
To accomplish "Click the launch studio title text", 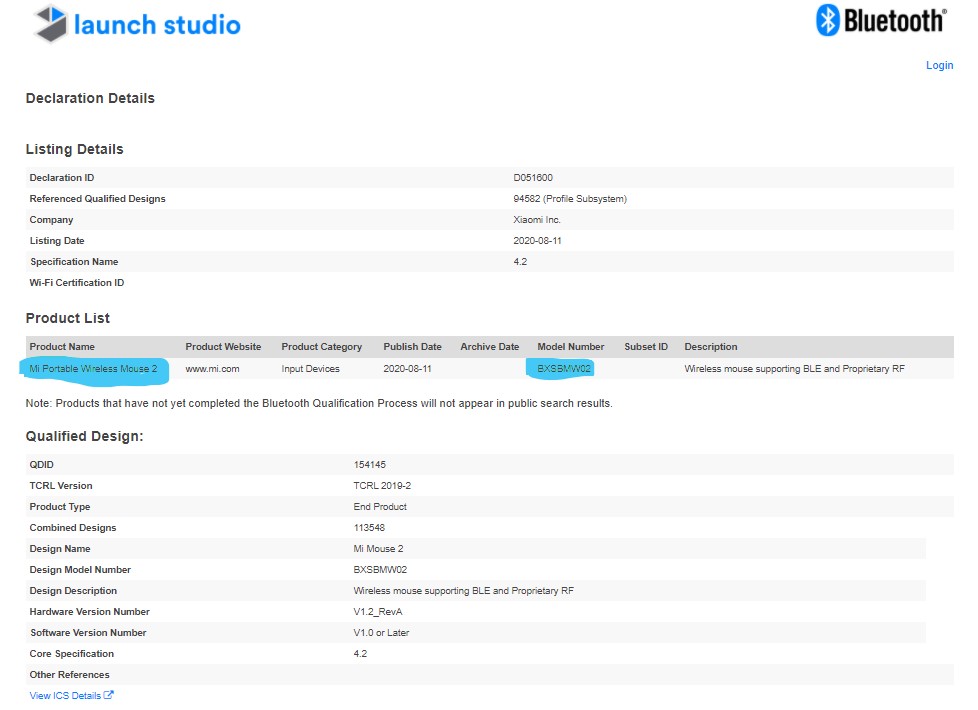I will coord(157,25).
